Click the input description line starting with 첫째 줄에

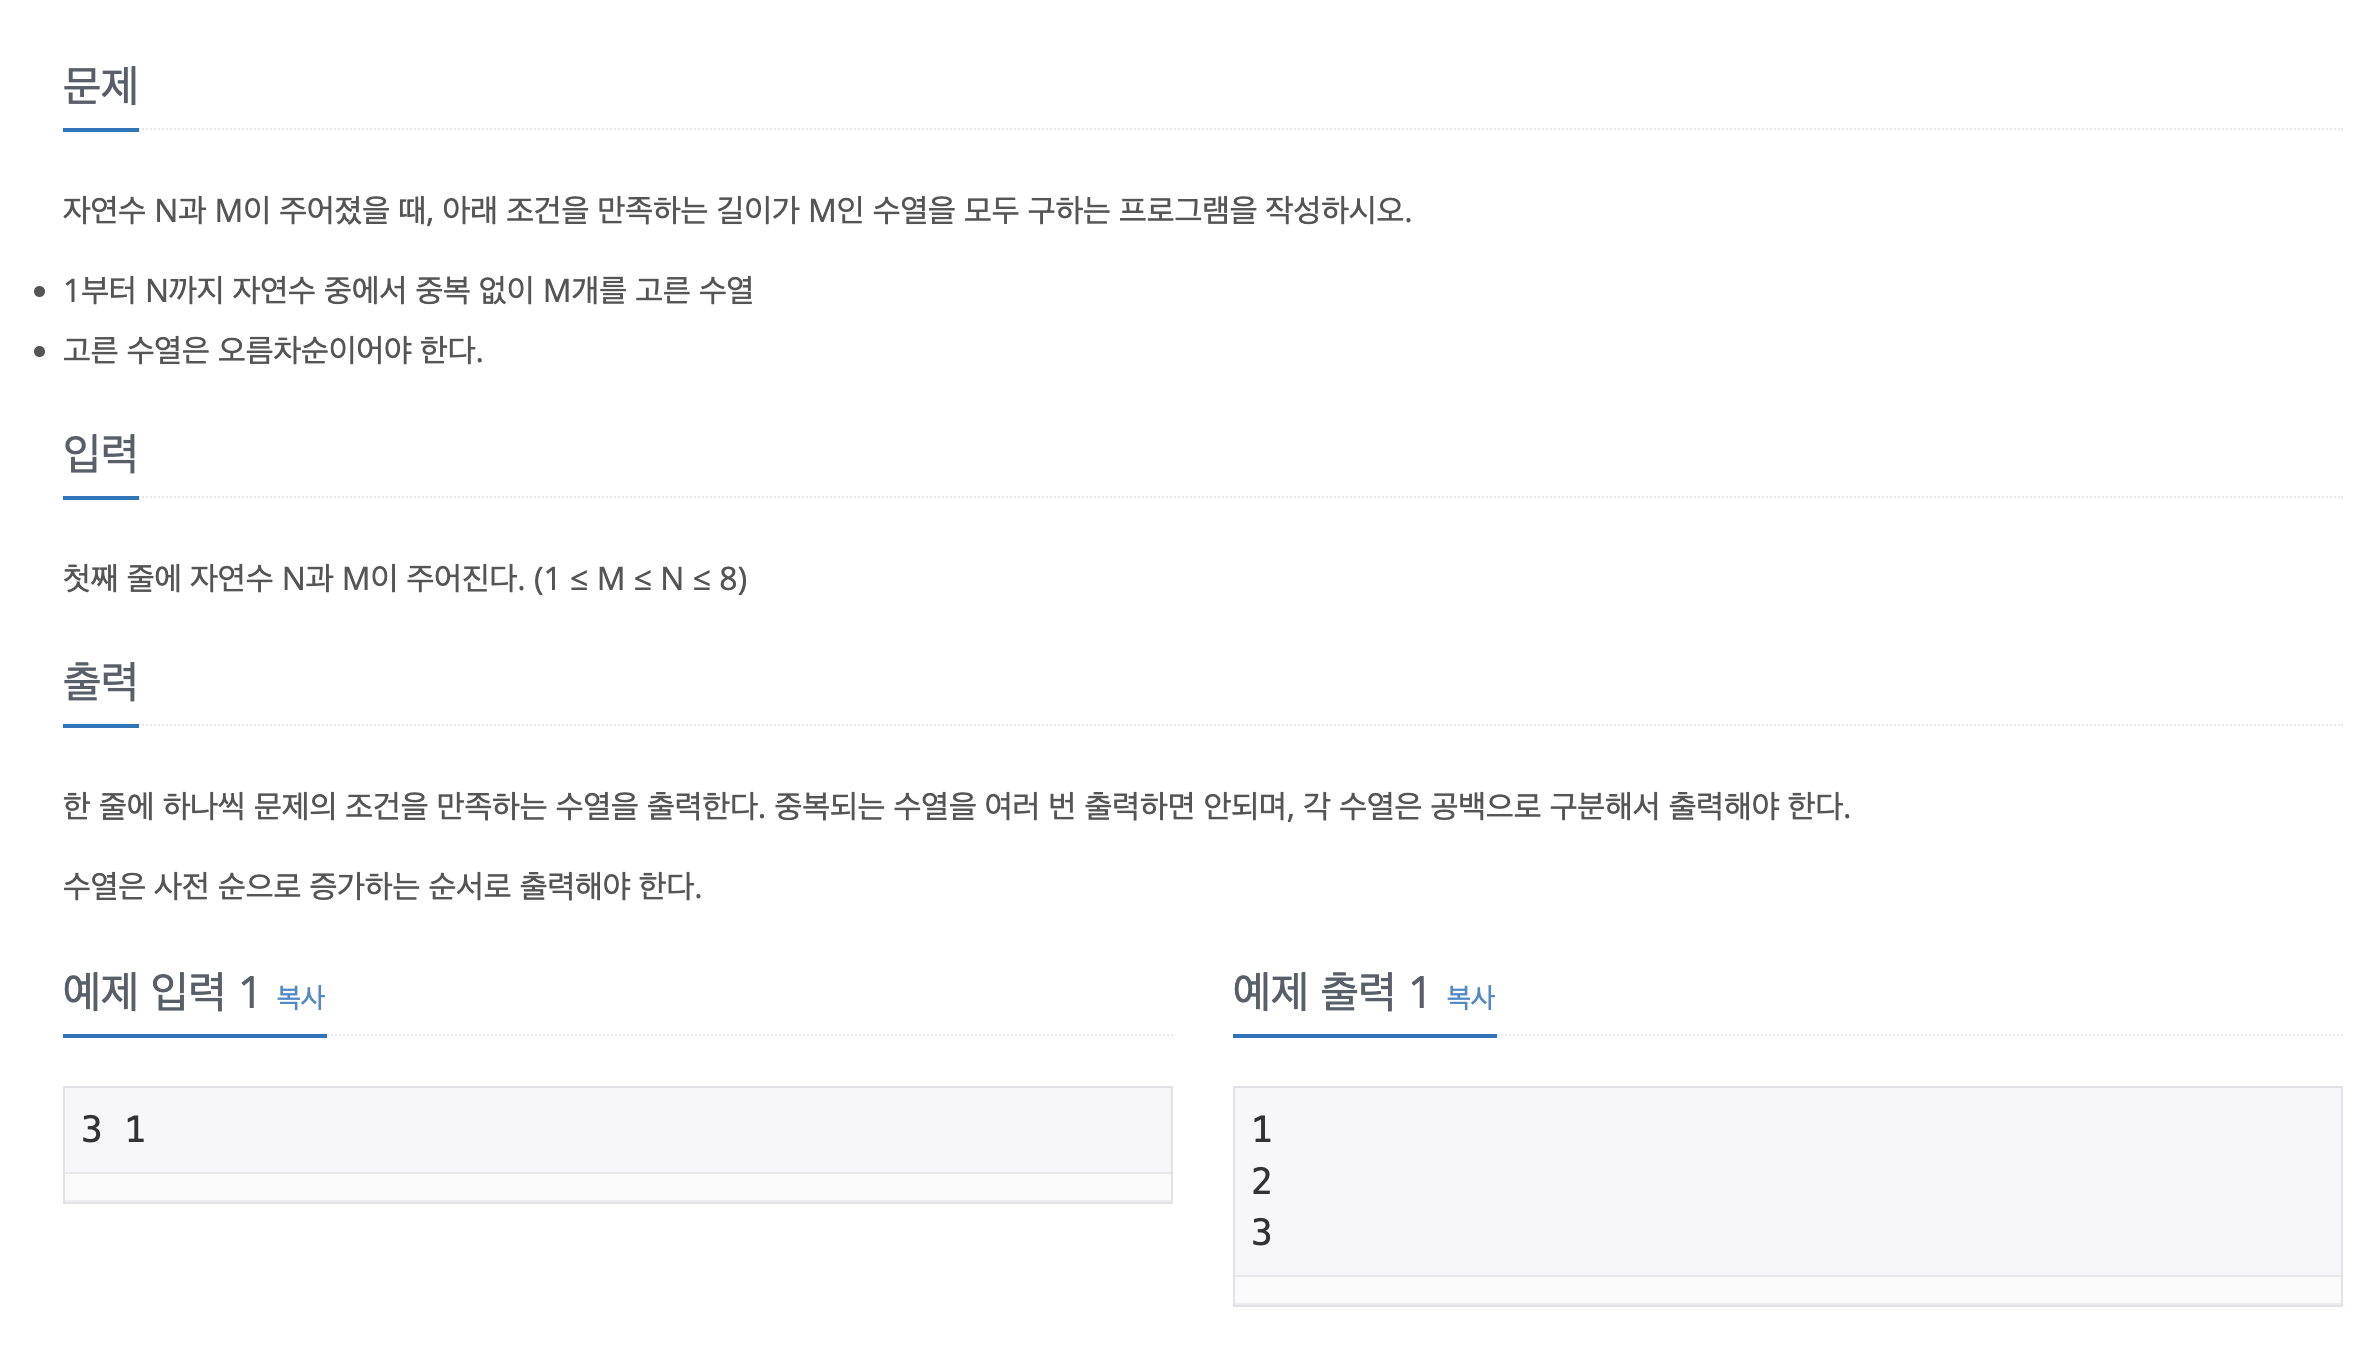click(405, 579)
